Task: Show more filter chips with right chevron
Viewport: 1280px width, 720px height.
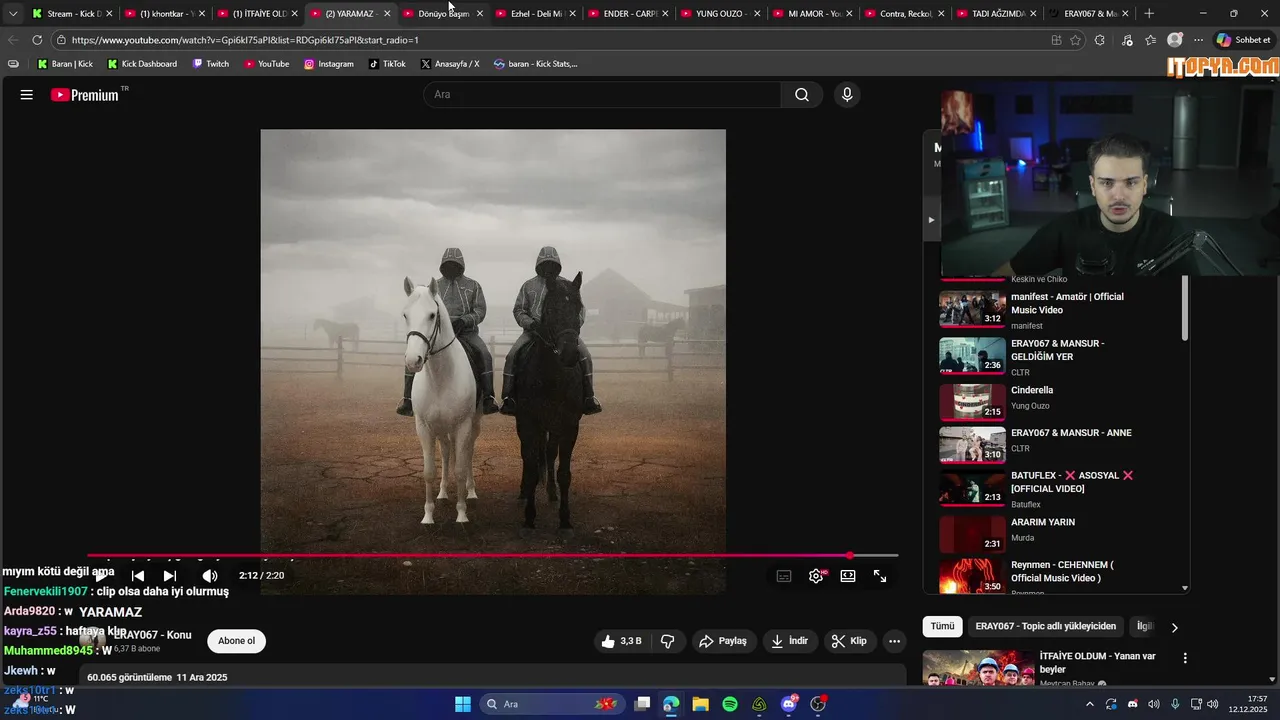Action: 1174,627
